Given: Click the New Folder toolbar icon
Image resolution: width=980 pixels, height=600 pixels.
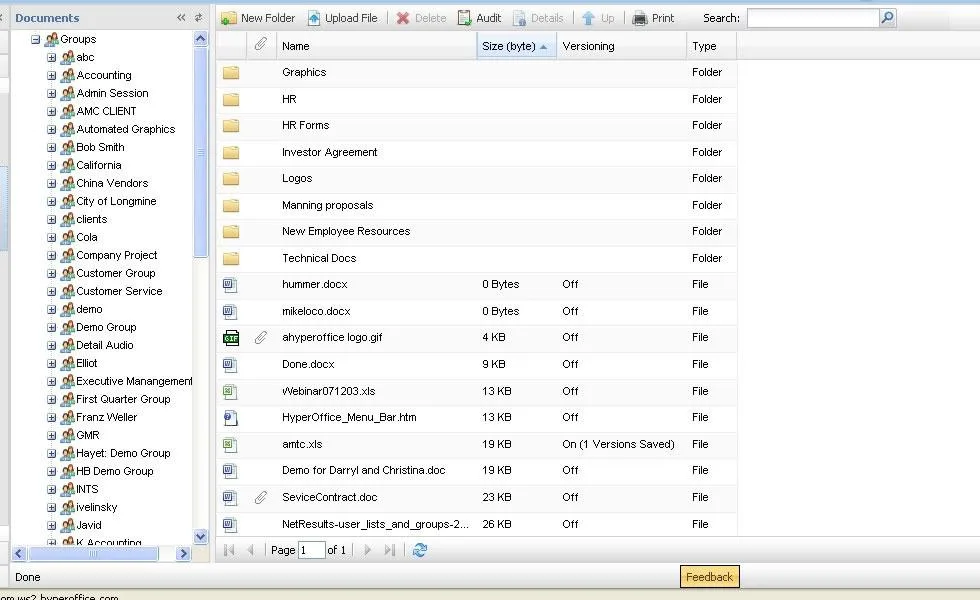Looking at the screenshot, I should click(x=229, y=18).
